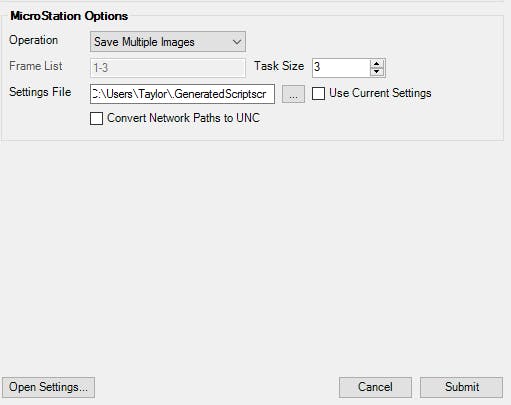Cancel the MicroStation submission dialog
This screenshot has width=511, height=405.
click(375, 387)
